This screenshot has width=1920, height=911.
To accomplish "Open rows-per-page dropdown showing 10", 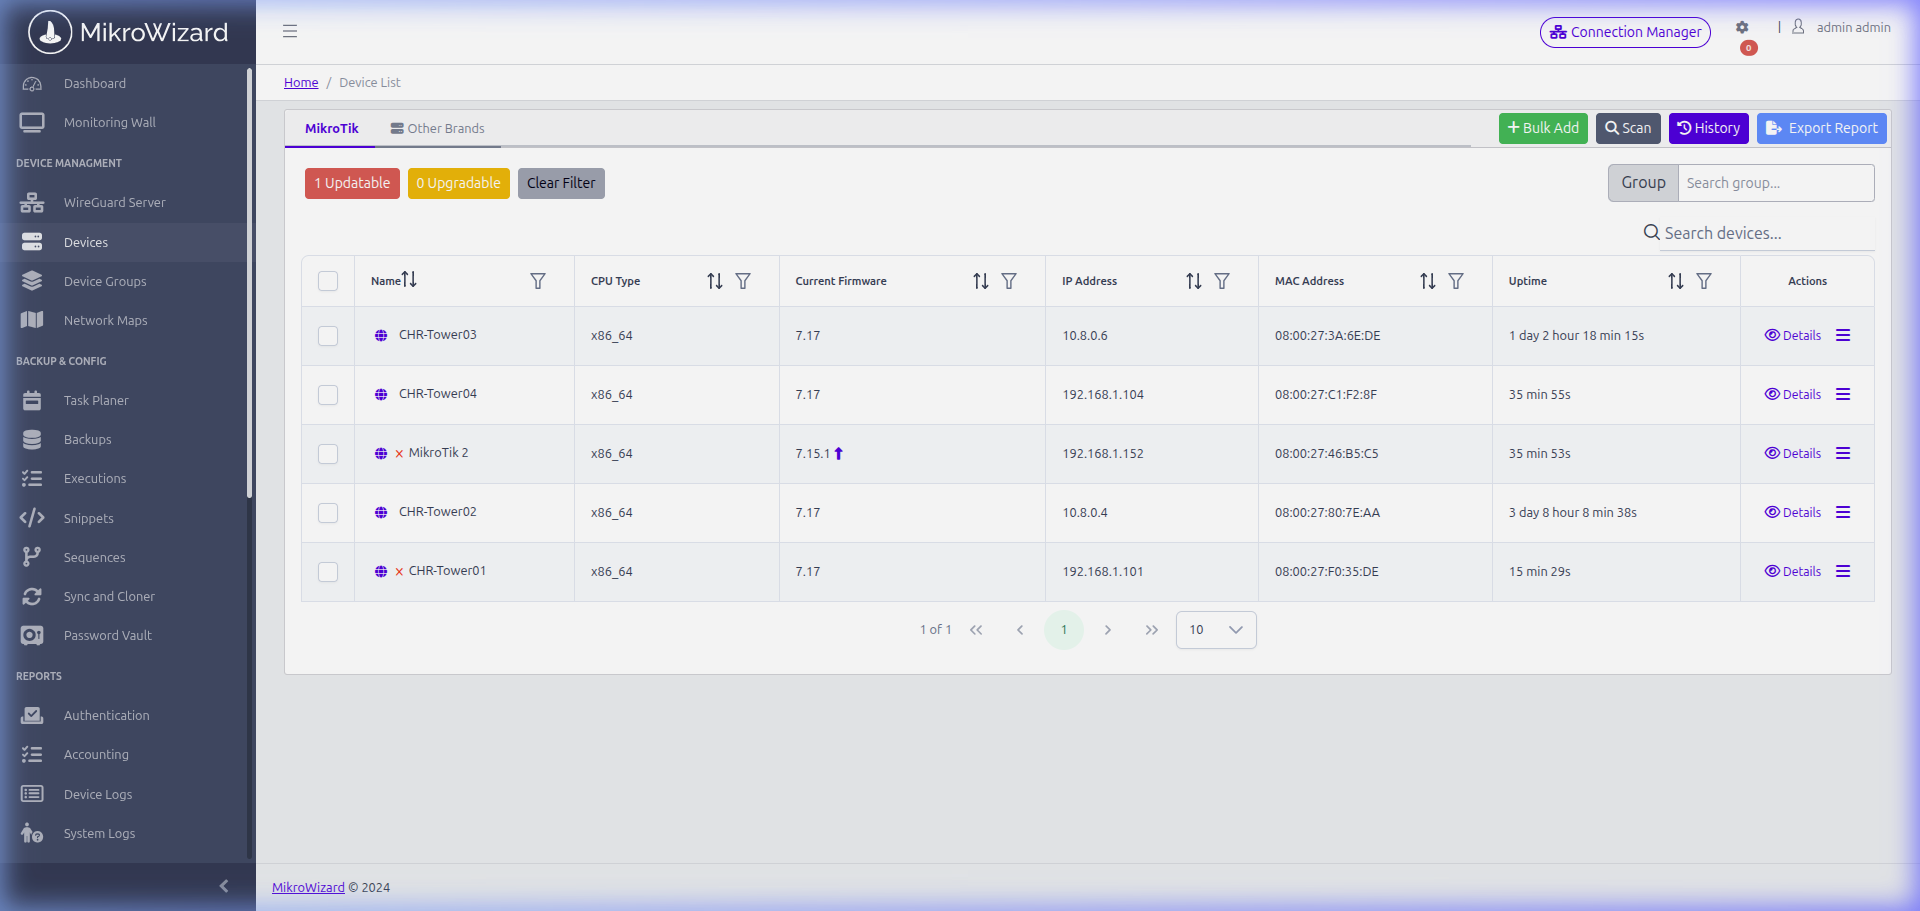I will coord(1216,630).
